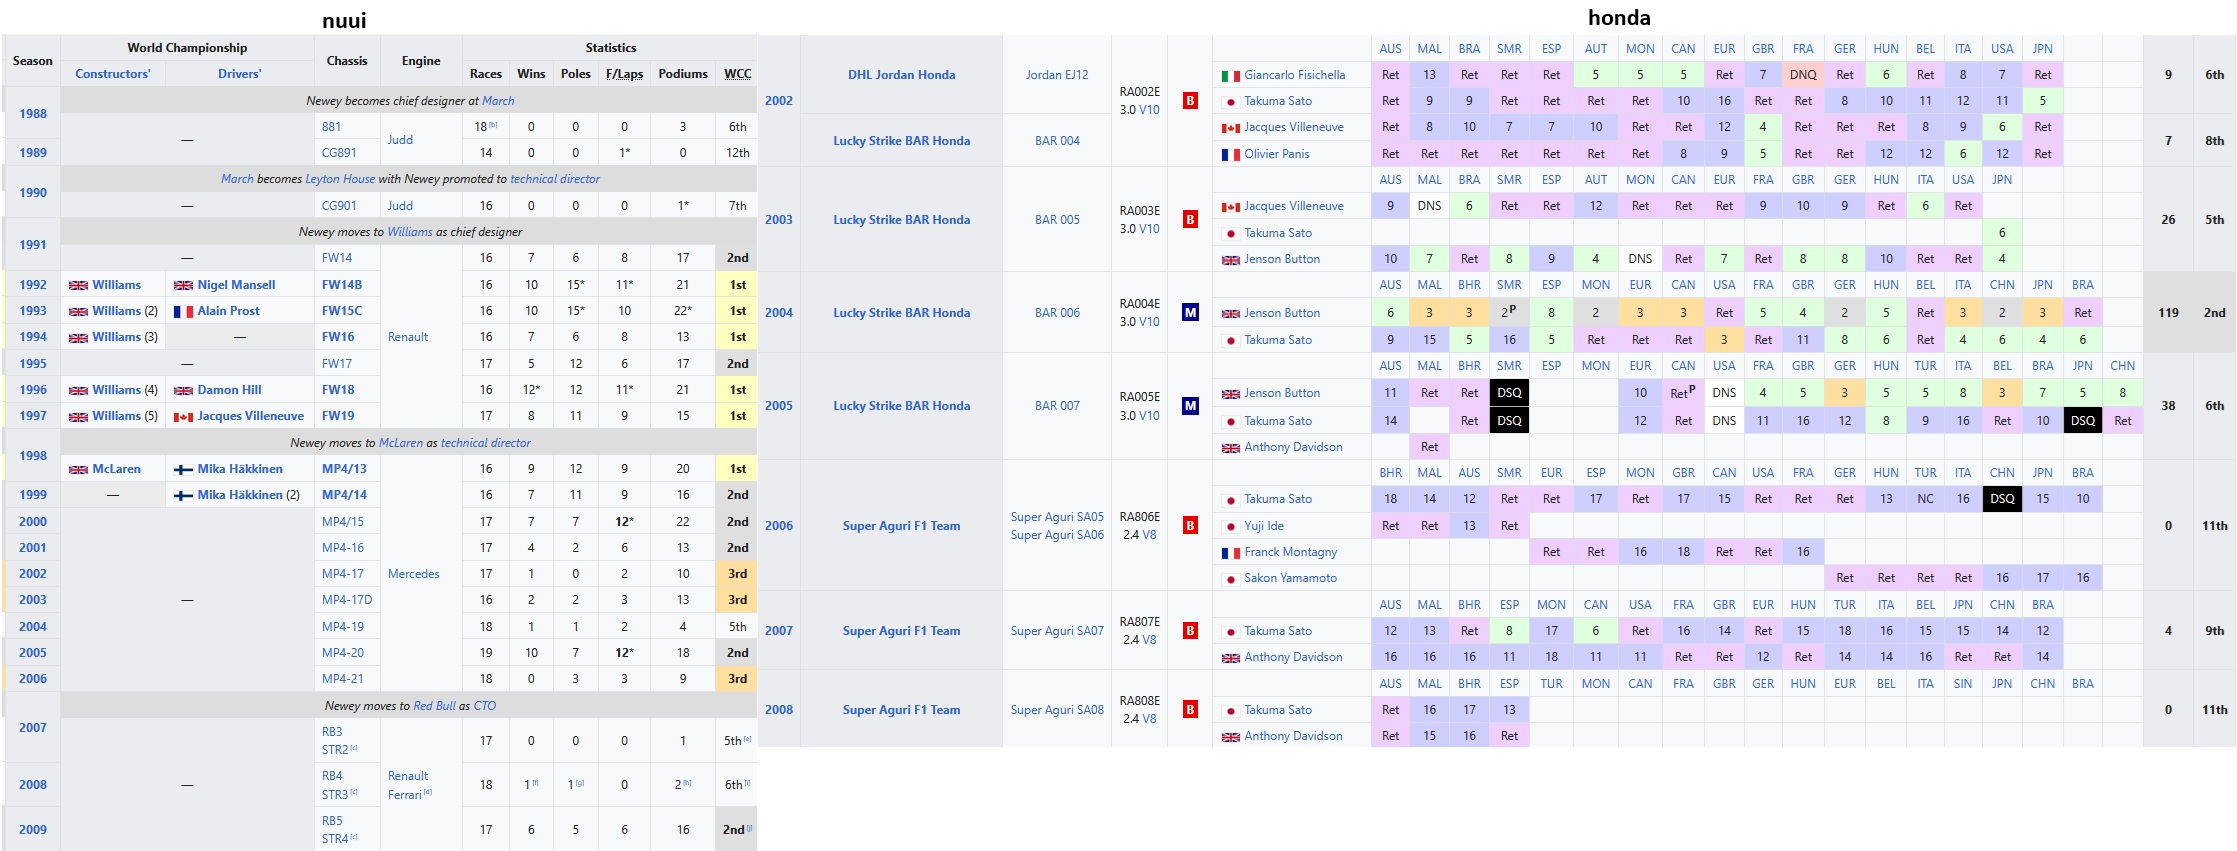
Task: Click the Bridgestone tyre icon in the 2006 row
Action: (1190, 525)
